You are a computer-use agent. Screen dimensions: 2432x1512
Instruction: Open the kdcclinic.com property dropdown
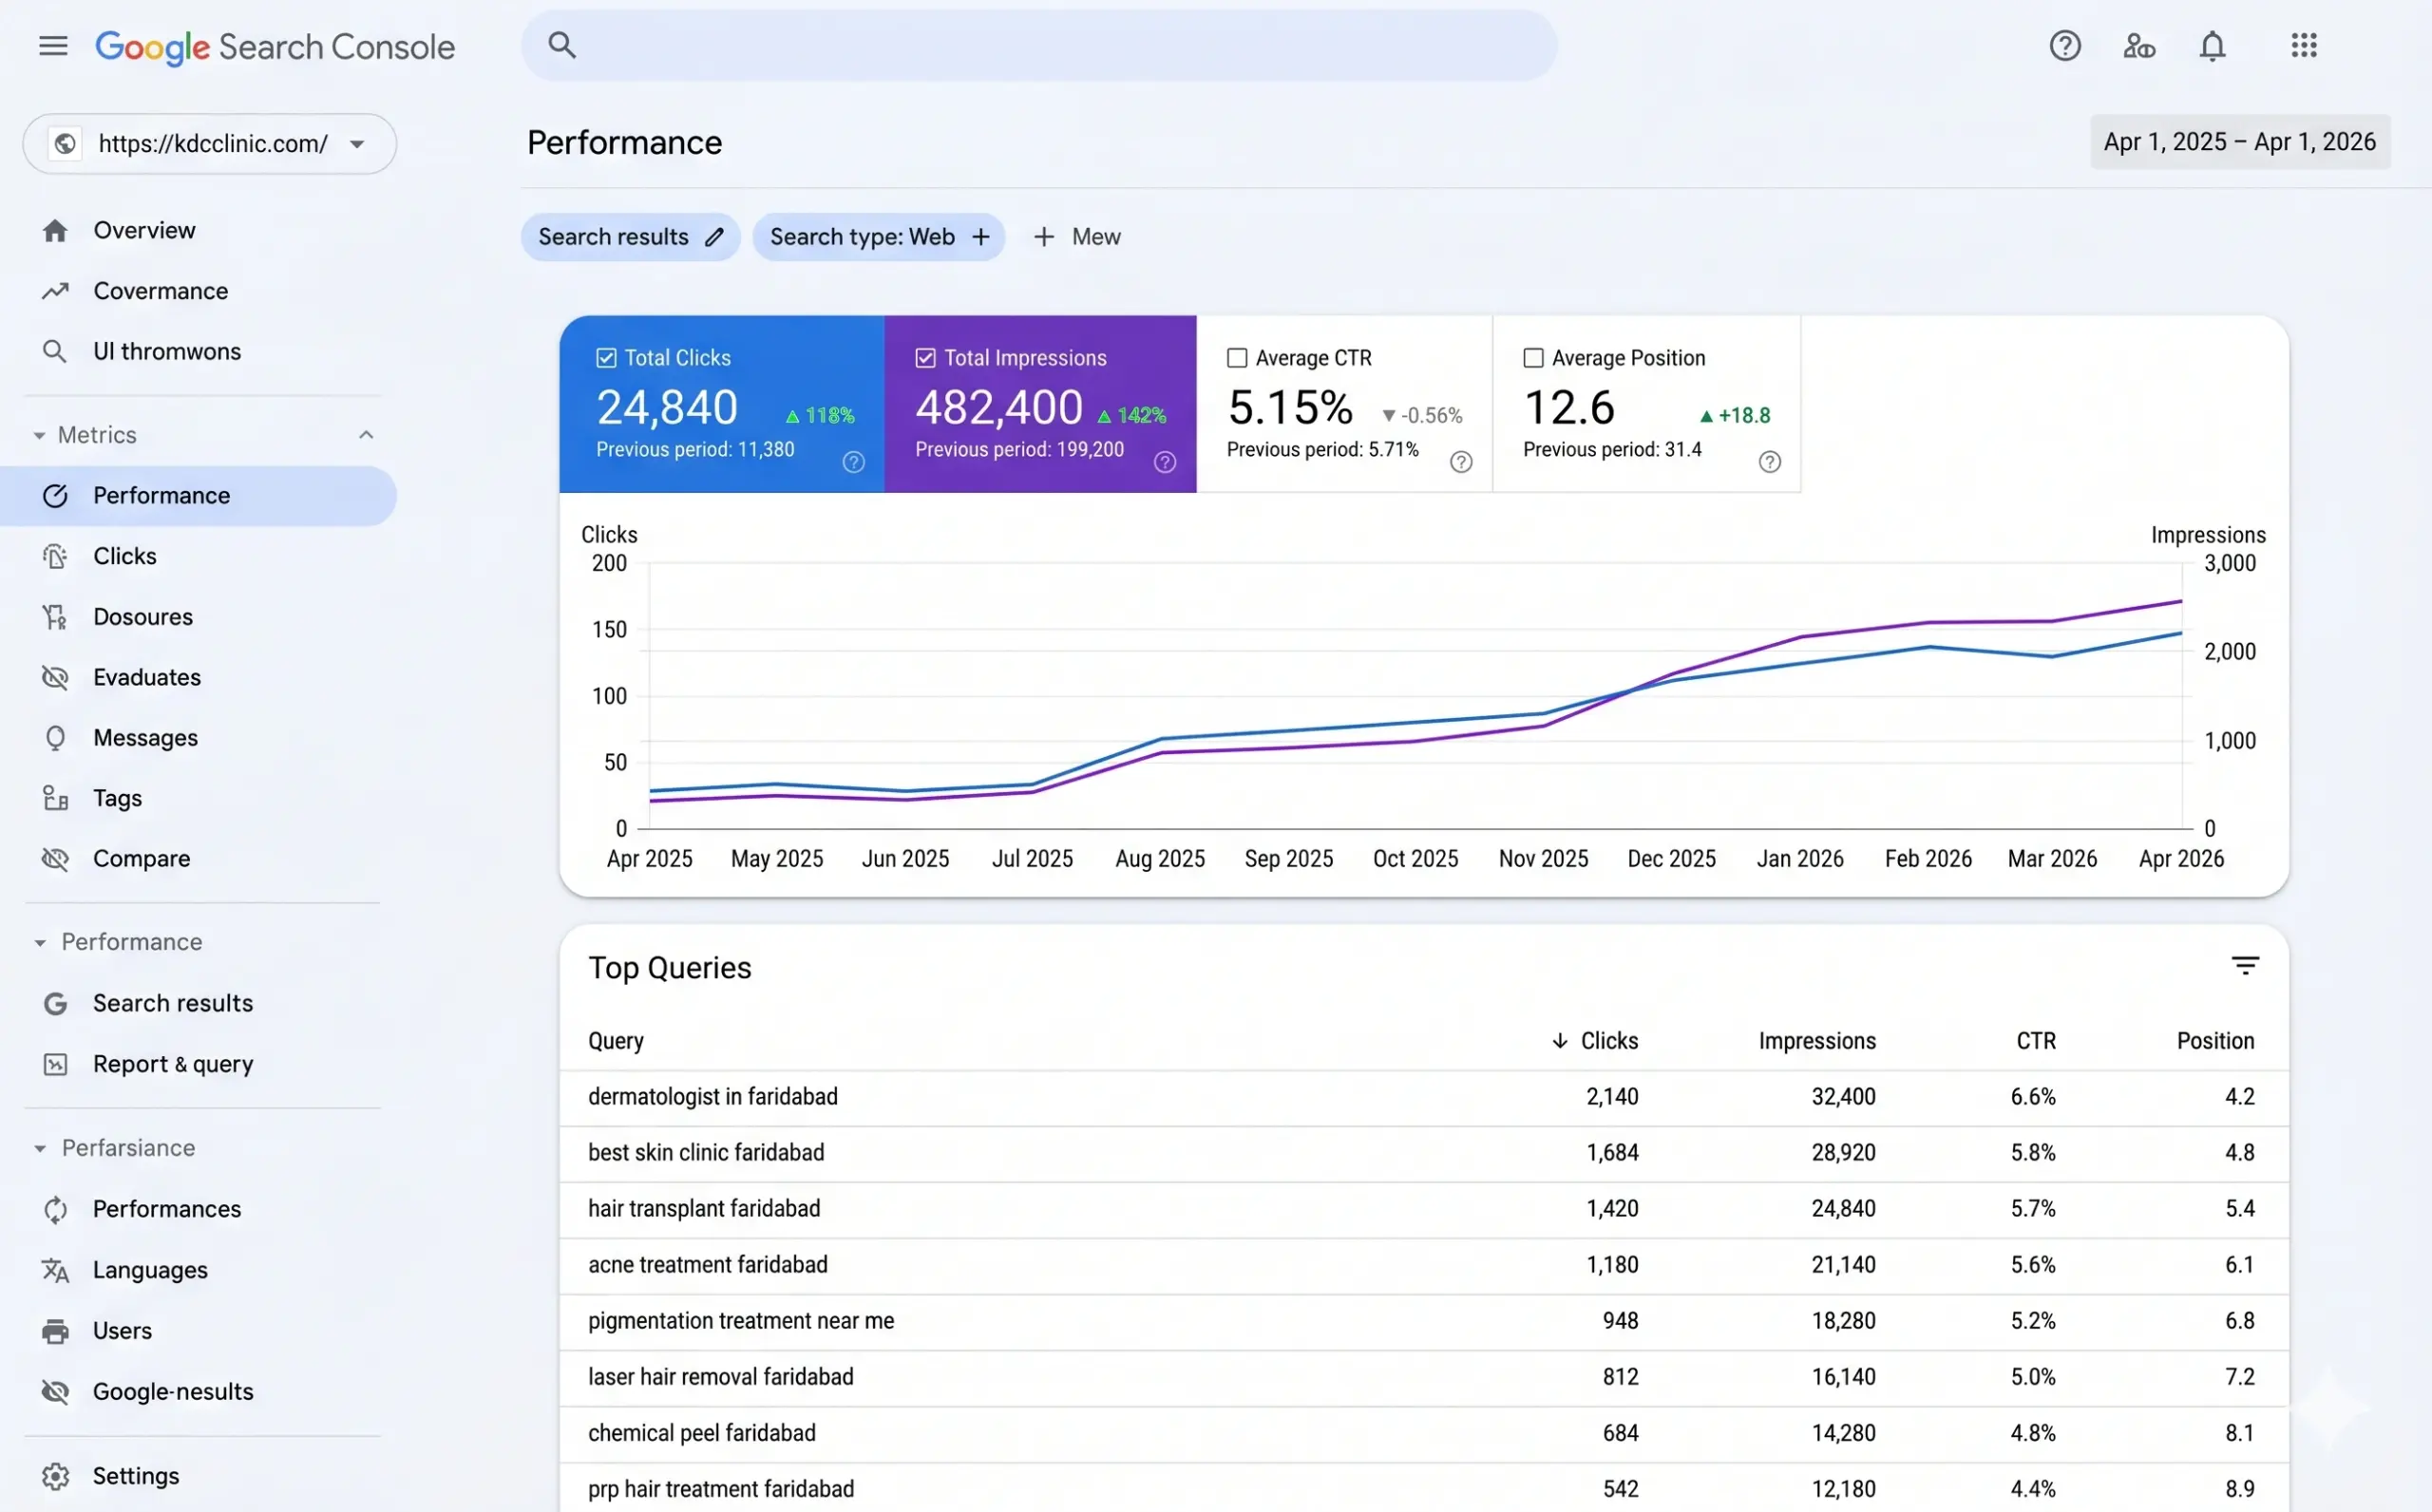(210, 144)
